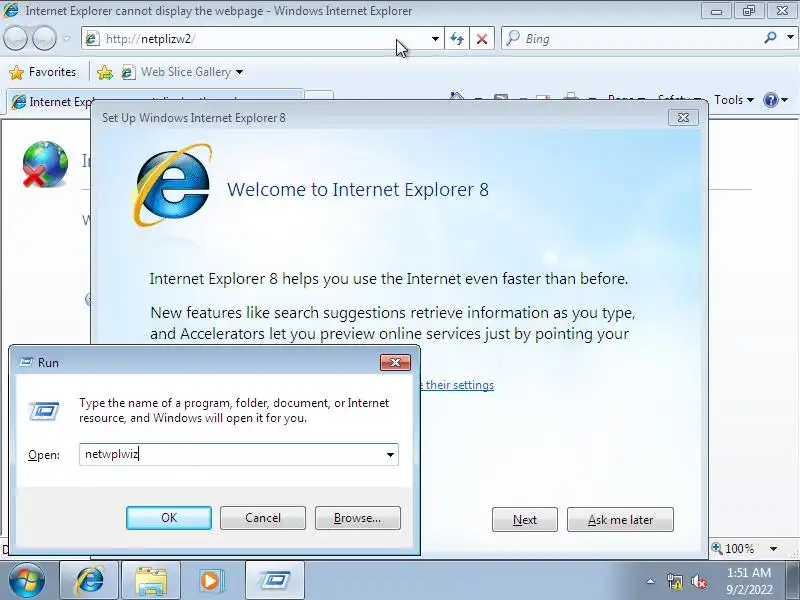Image resolution: width=800 pixels, height=600 pixels.
Task: Click Browse... in the Run dialog
Action: pyautogui.click(x=358, y=518)
